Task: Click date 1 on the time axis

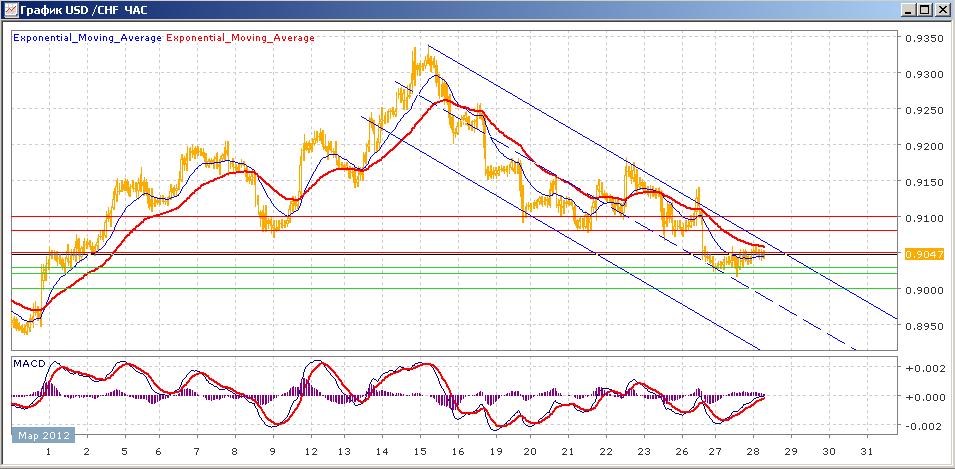Action: tap(48, 452)
